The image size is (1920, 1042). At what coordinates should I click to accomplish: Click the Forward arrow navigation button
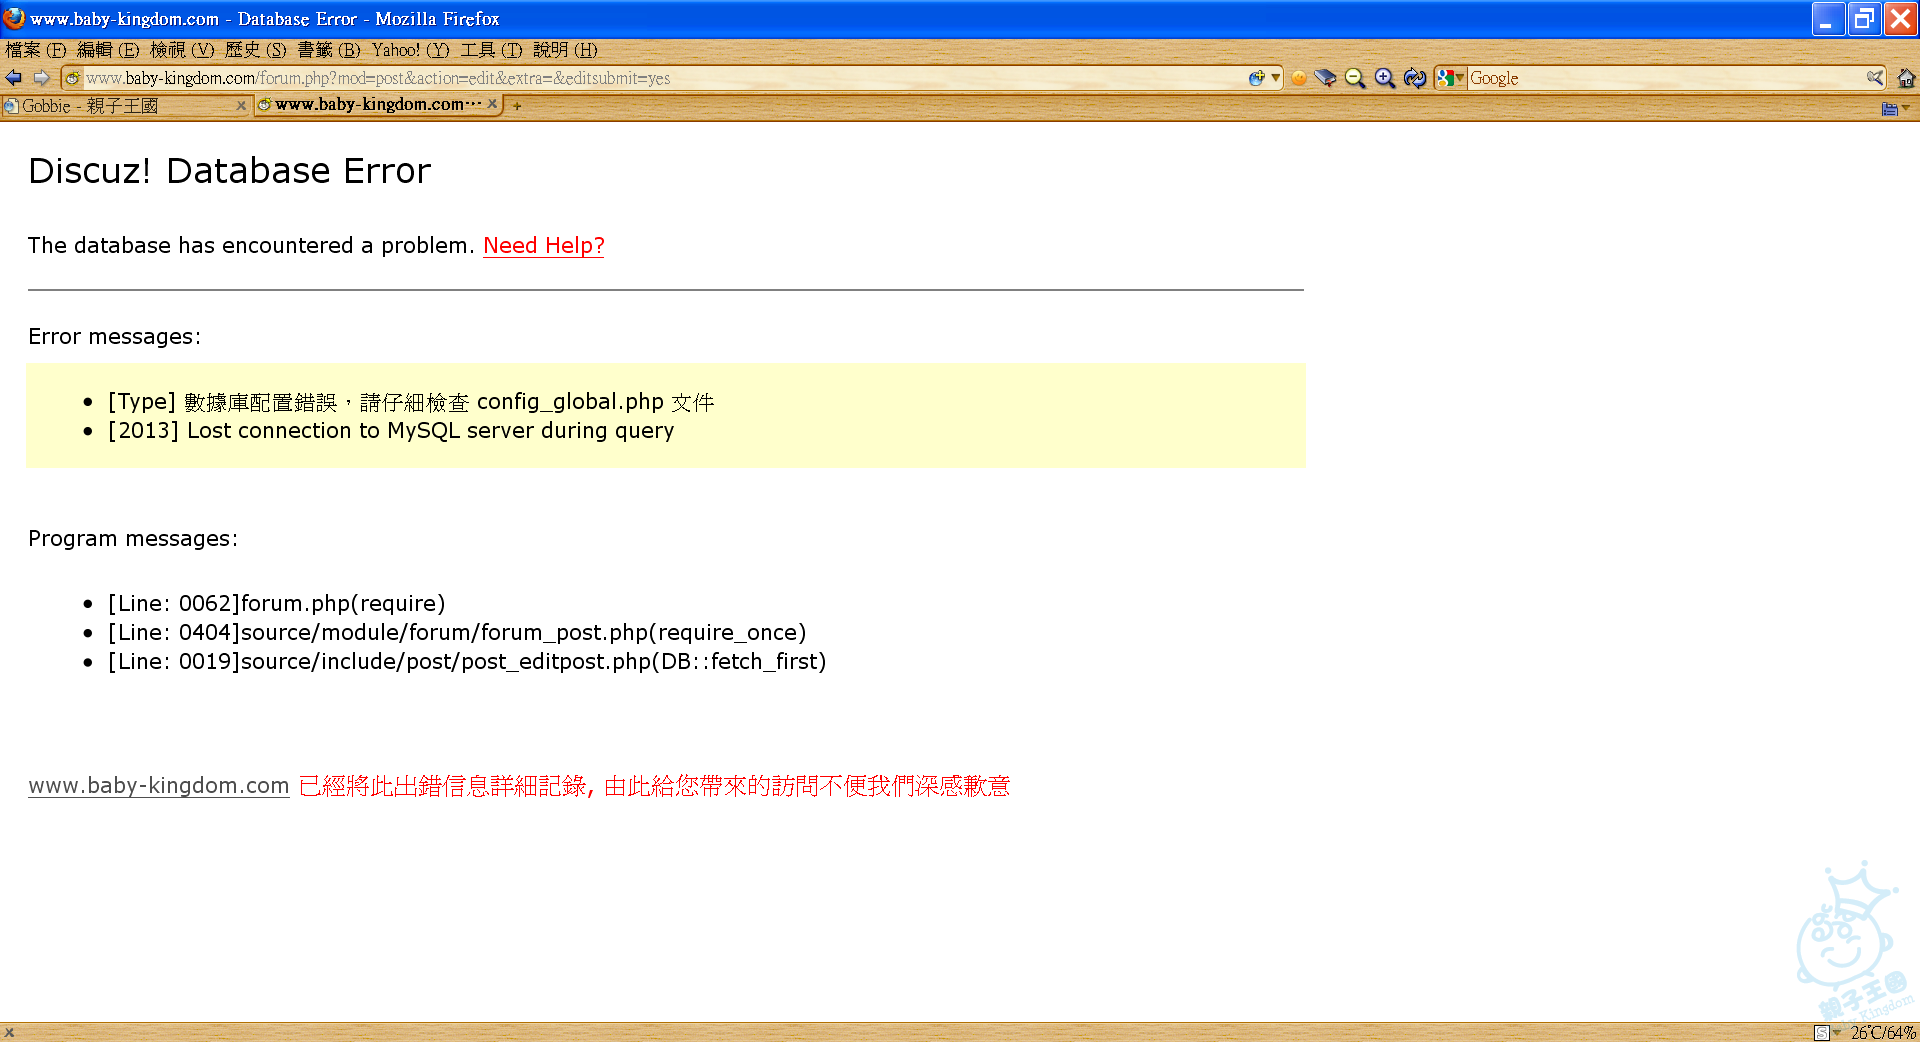pyautogui.click(x=41, y=78)
